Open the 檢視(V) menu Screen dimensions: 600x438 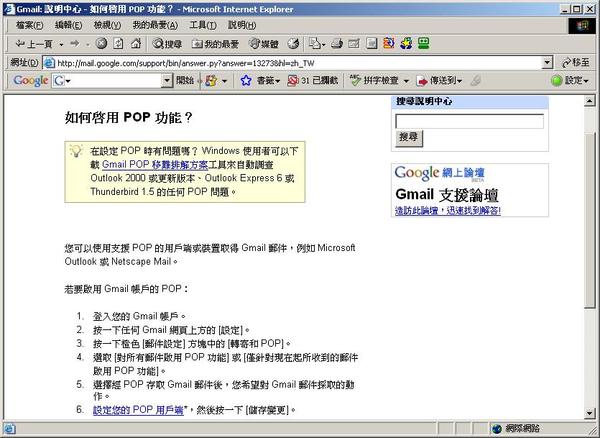(x=108, y=25)
